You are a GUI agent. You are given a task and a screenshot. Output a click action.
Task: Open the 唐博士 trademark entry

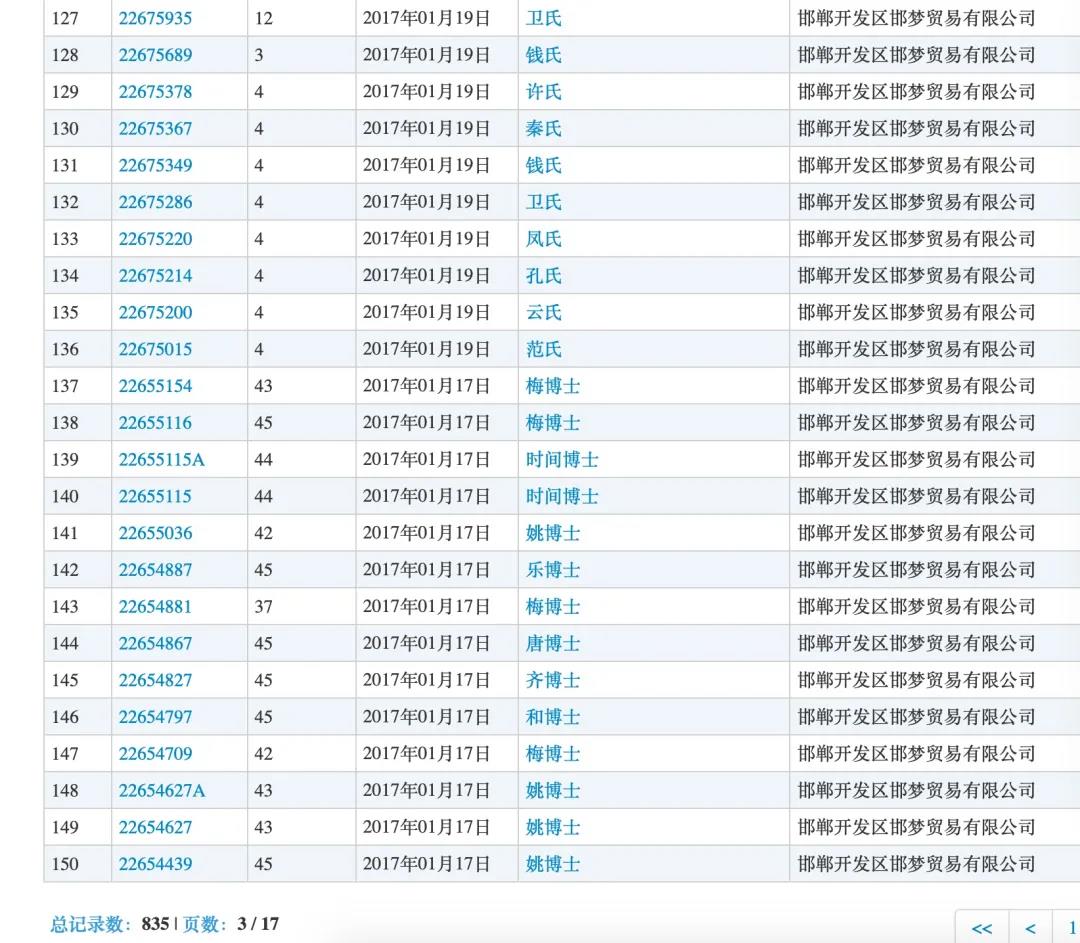(553, 644)
